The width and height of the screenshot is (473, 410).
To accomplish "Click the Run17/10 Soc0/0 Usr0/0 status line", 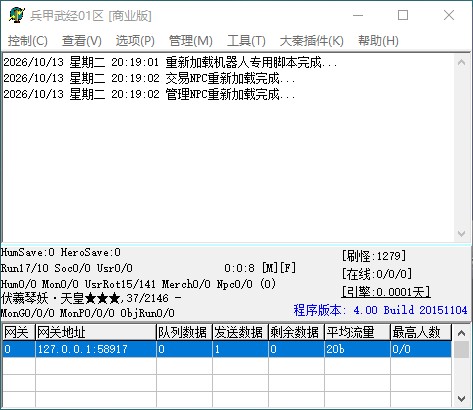I will 67,268.
